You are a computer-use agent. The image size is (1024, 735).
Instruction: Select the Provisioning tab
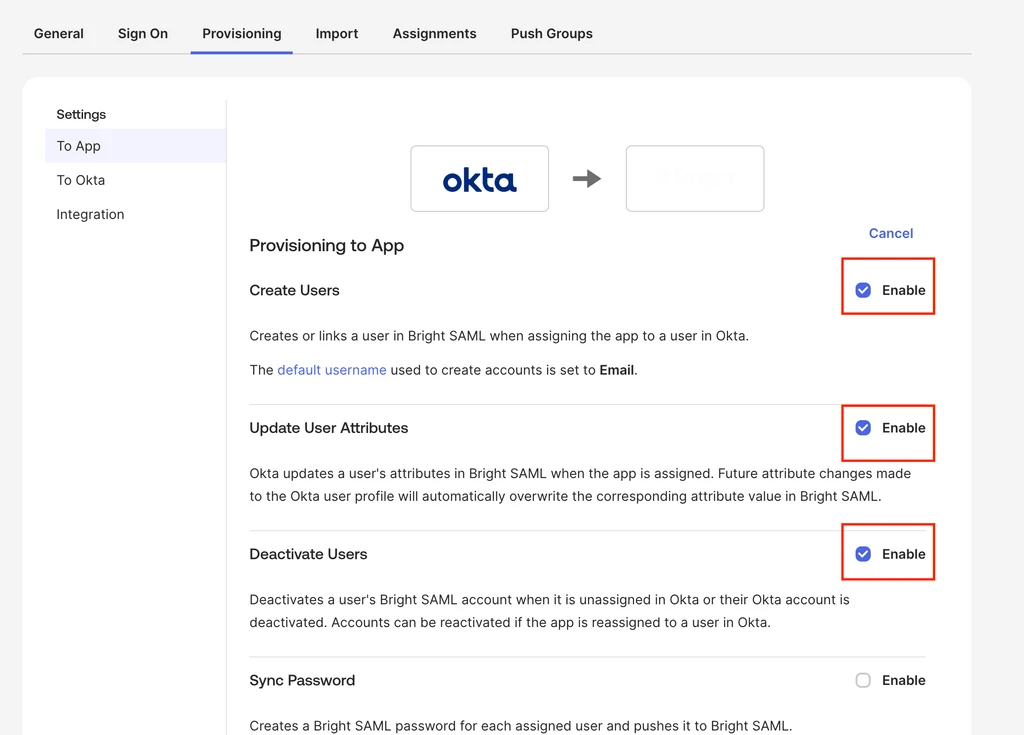(x=242, y=33)
